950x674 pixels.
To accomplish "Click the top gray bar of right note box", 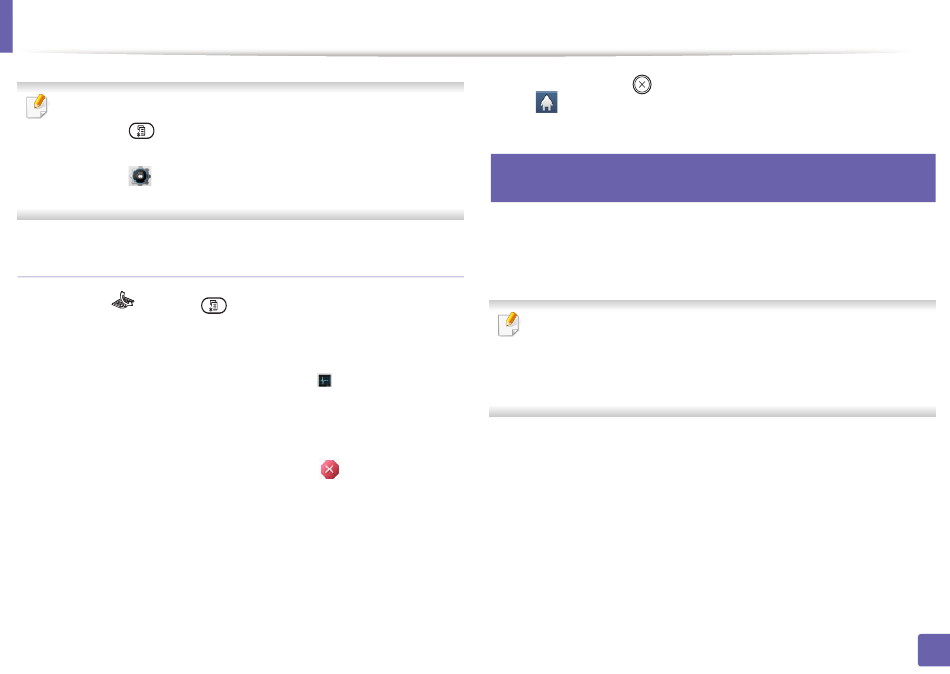I will [x=712, y=305].
